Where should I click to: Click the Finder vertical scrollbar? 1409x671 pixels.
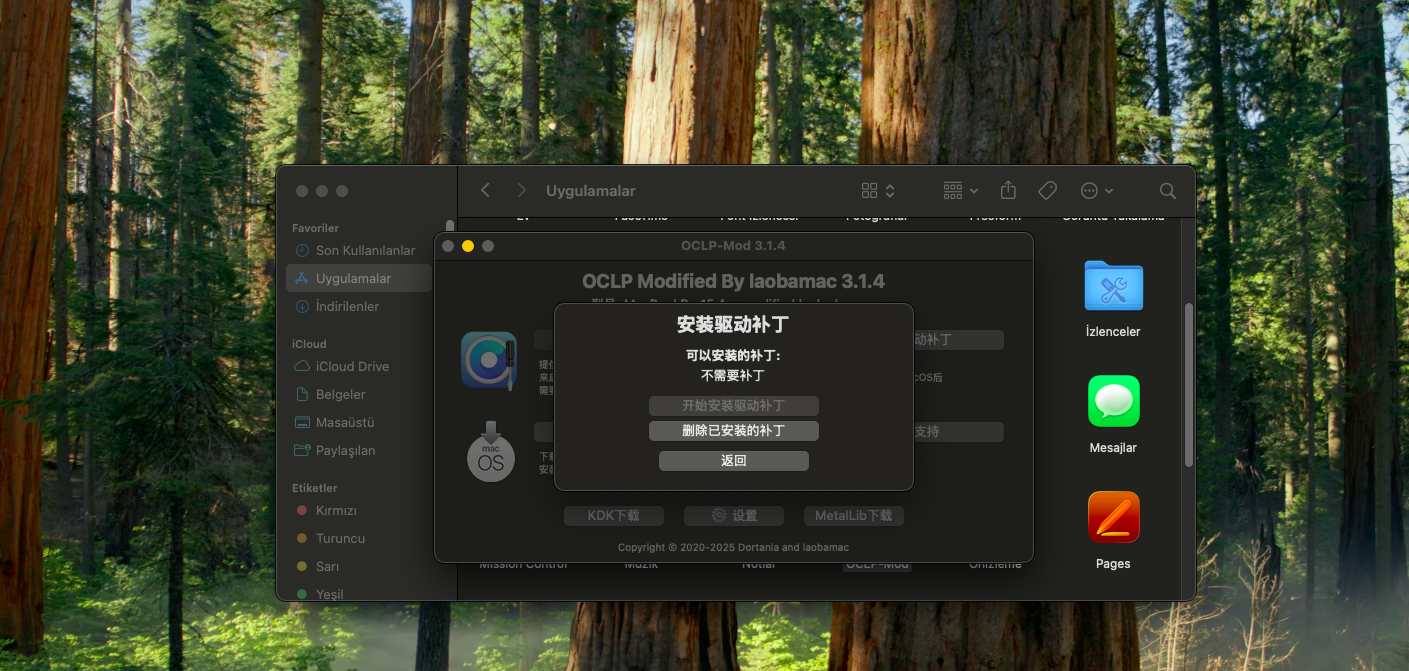[1188, 385]
